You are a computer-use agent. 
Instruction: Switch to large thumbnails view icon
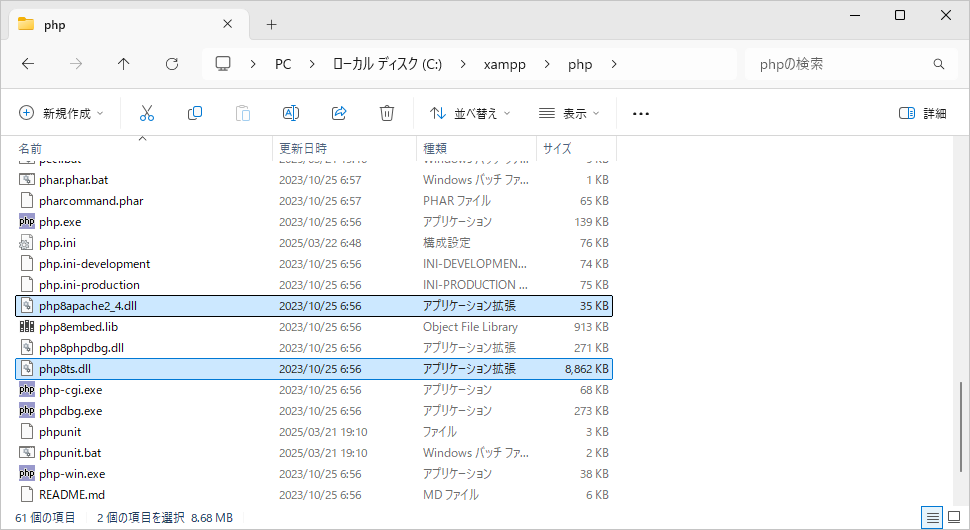click(955, 518)
